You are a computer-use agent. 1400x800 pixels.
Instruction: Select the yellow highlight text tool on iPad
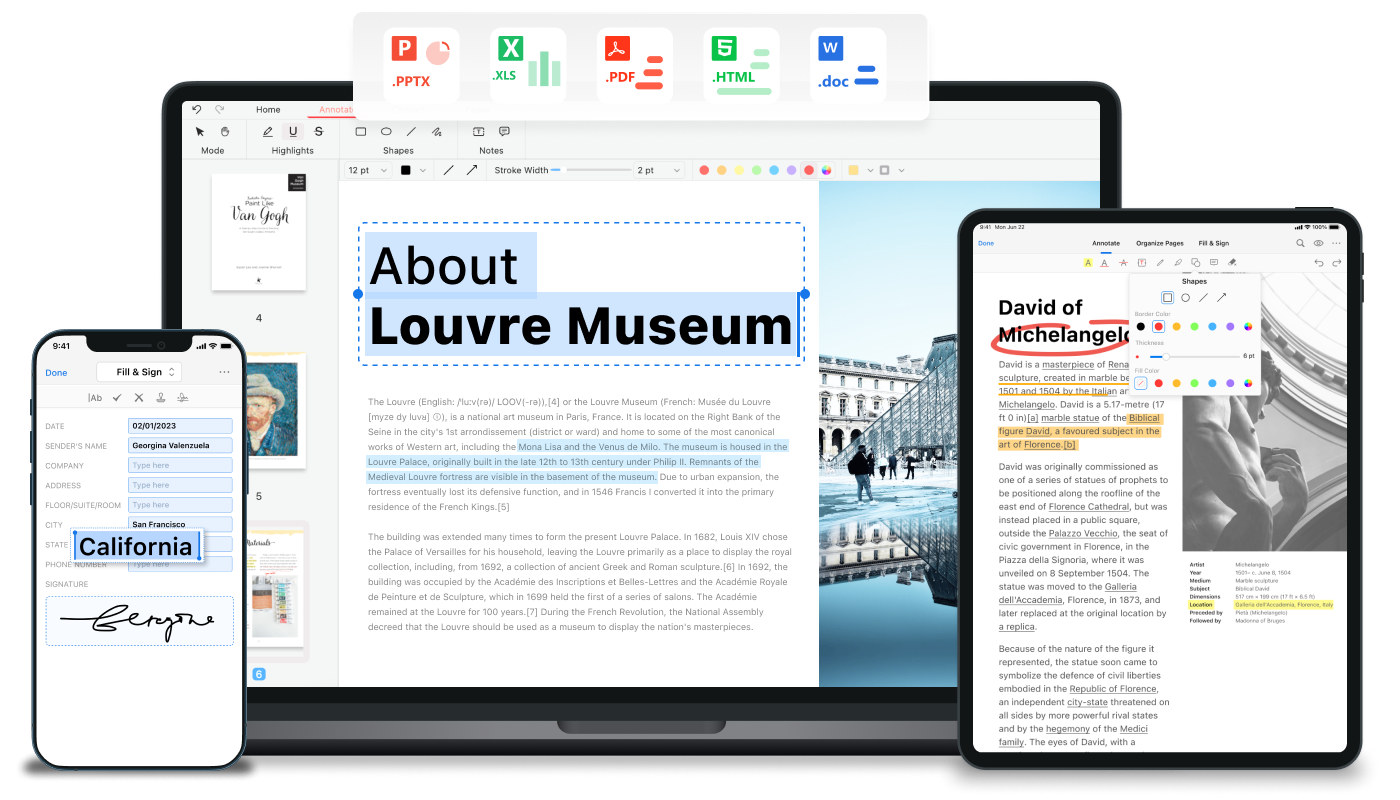(x=1087, y=262)
